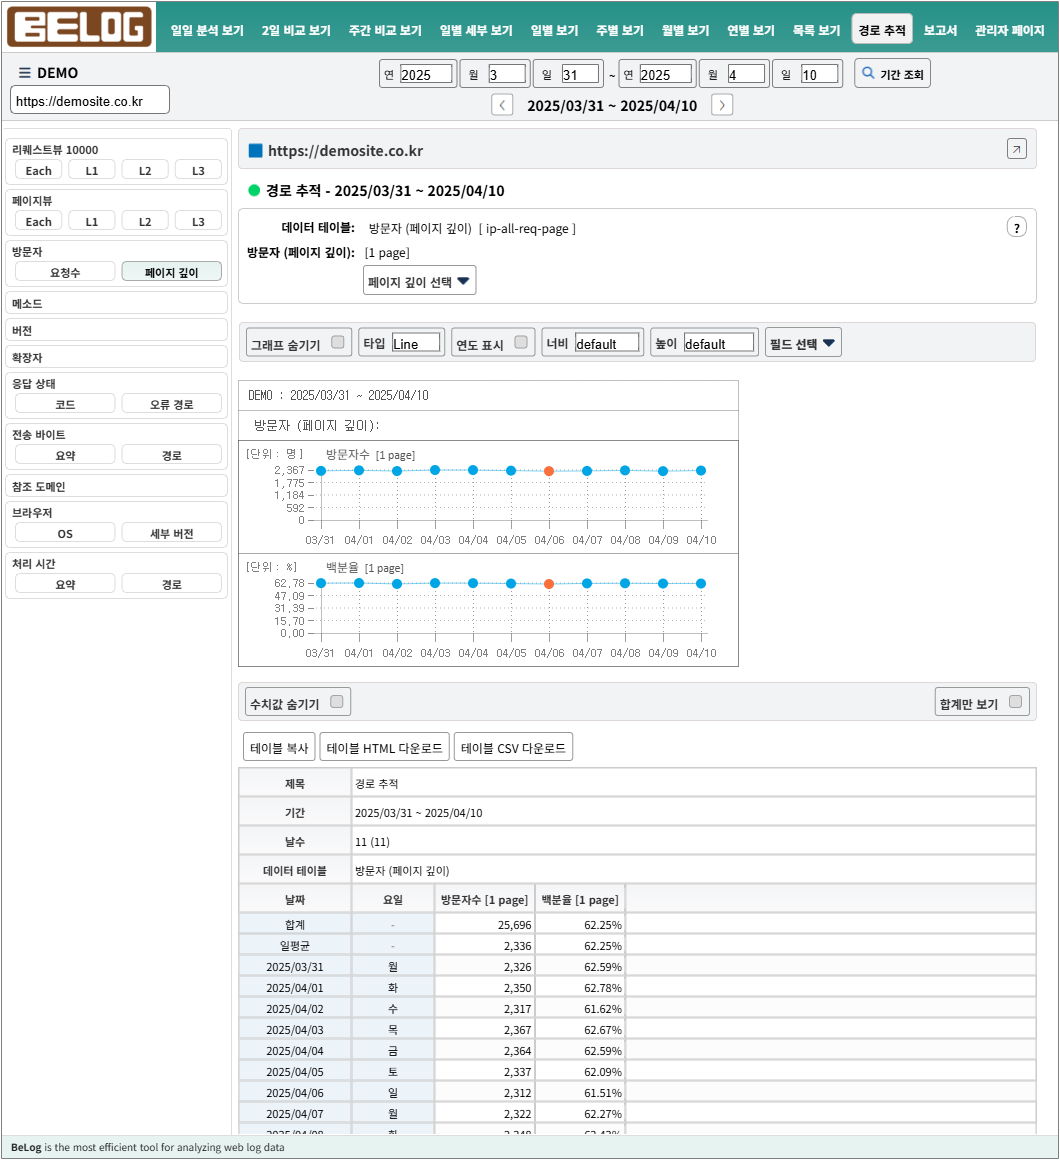Toggle the 수치값 숨기기 checkbox
Viewport: 1060px width, 1160px height.
(x=337, y=701)
